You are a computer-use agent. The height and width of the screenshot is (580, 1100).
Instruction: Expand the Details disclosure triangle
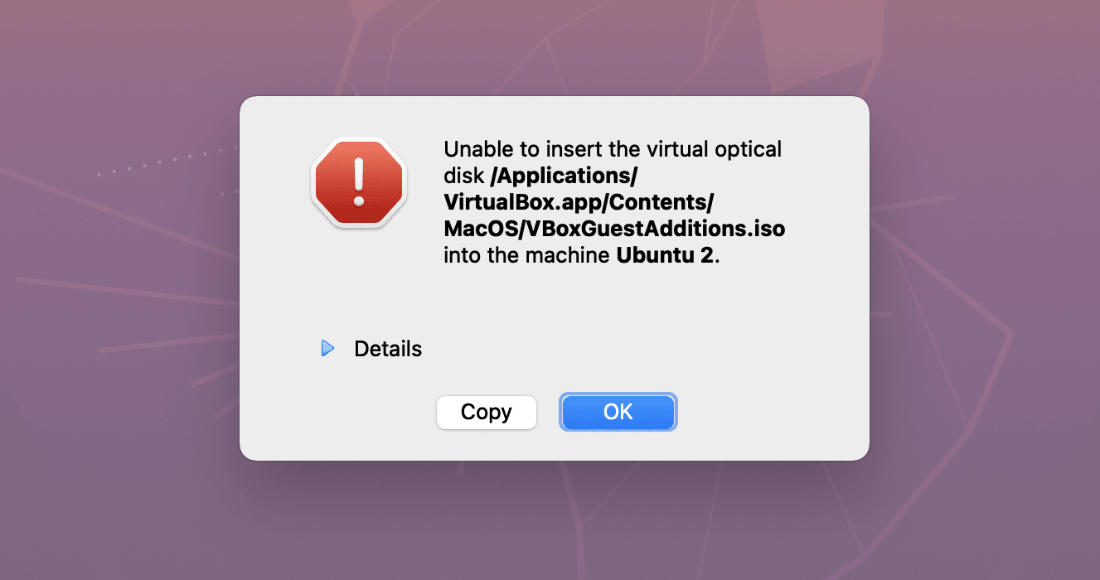327,349
